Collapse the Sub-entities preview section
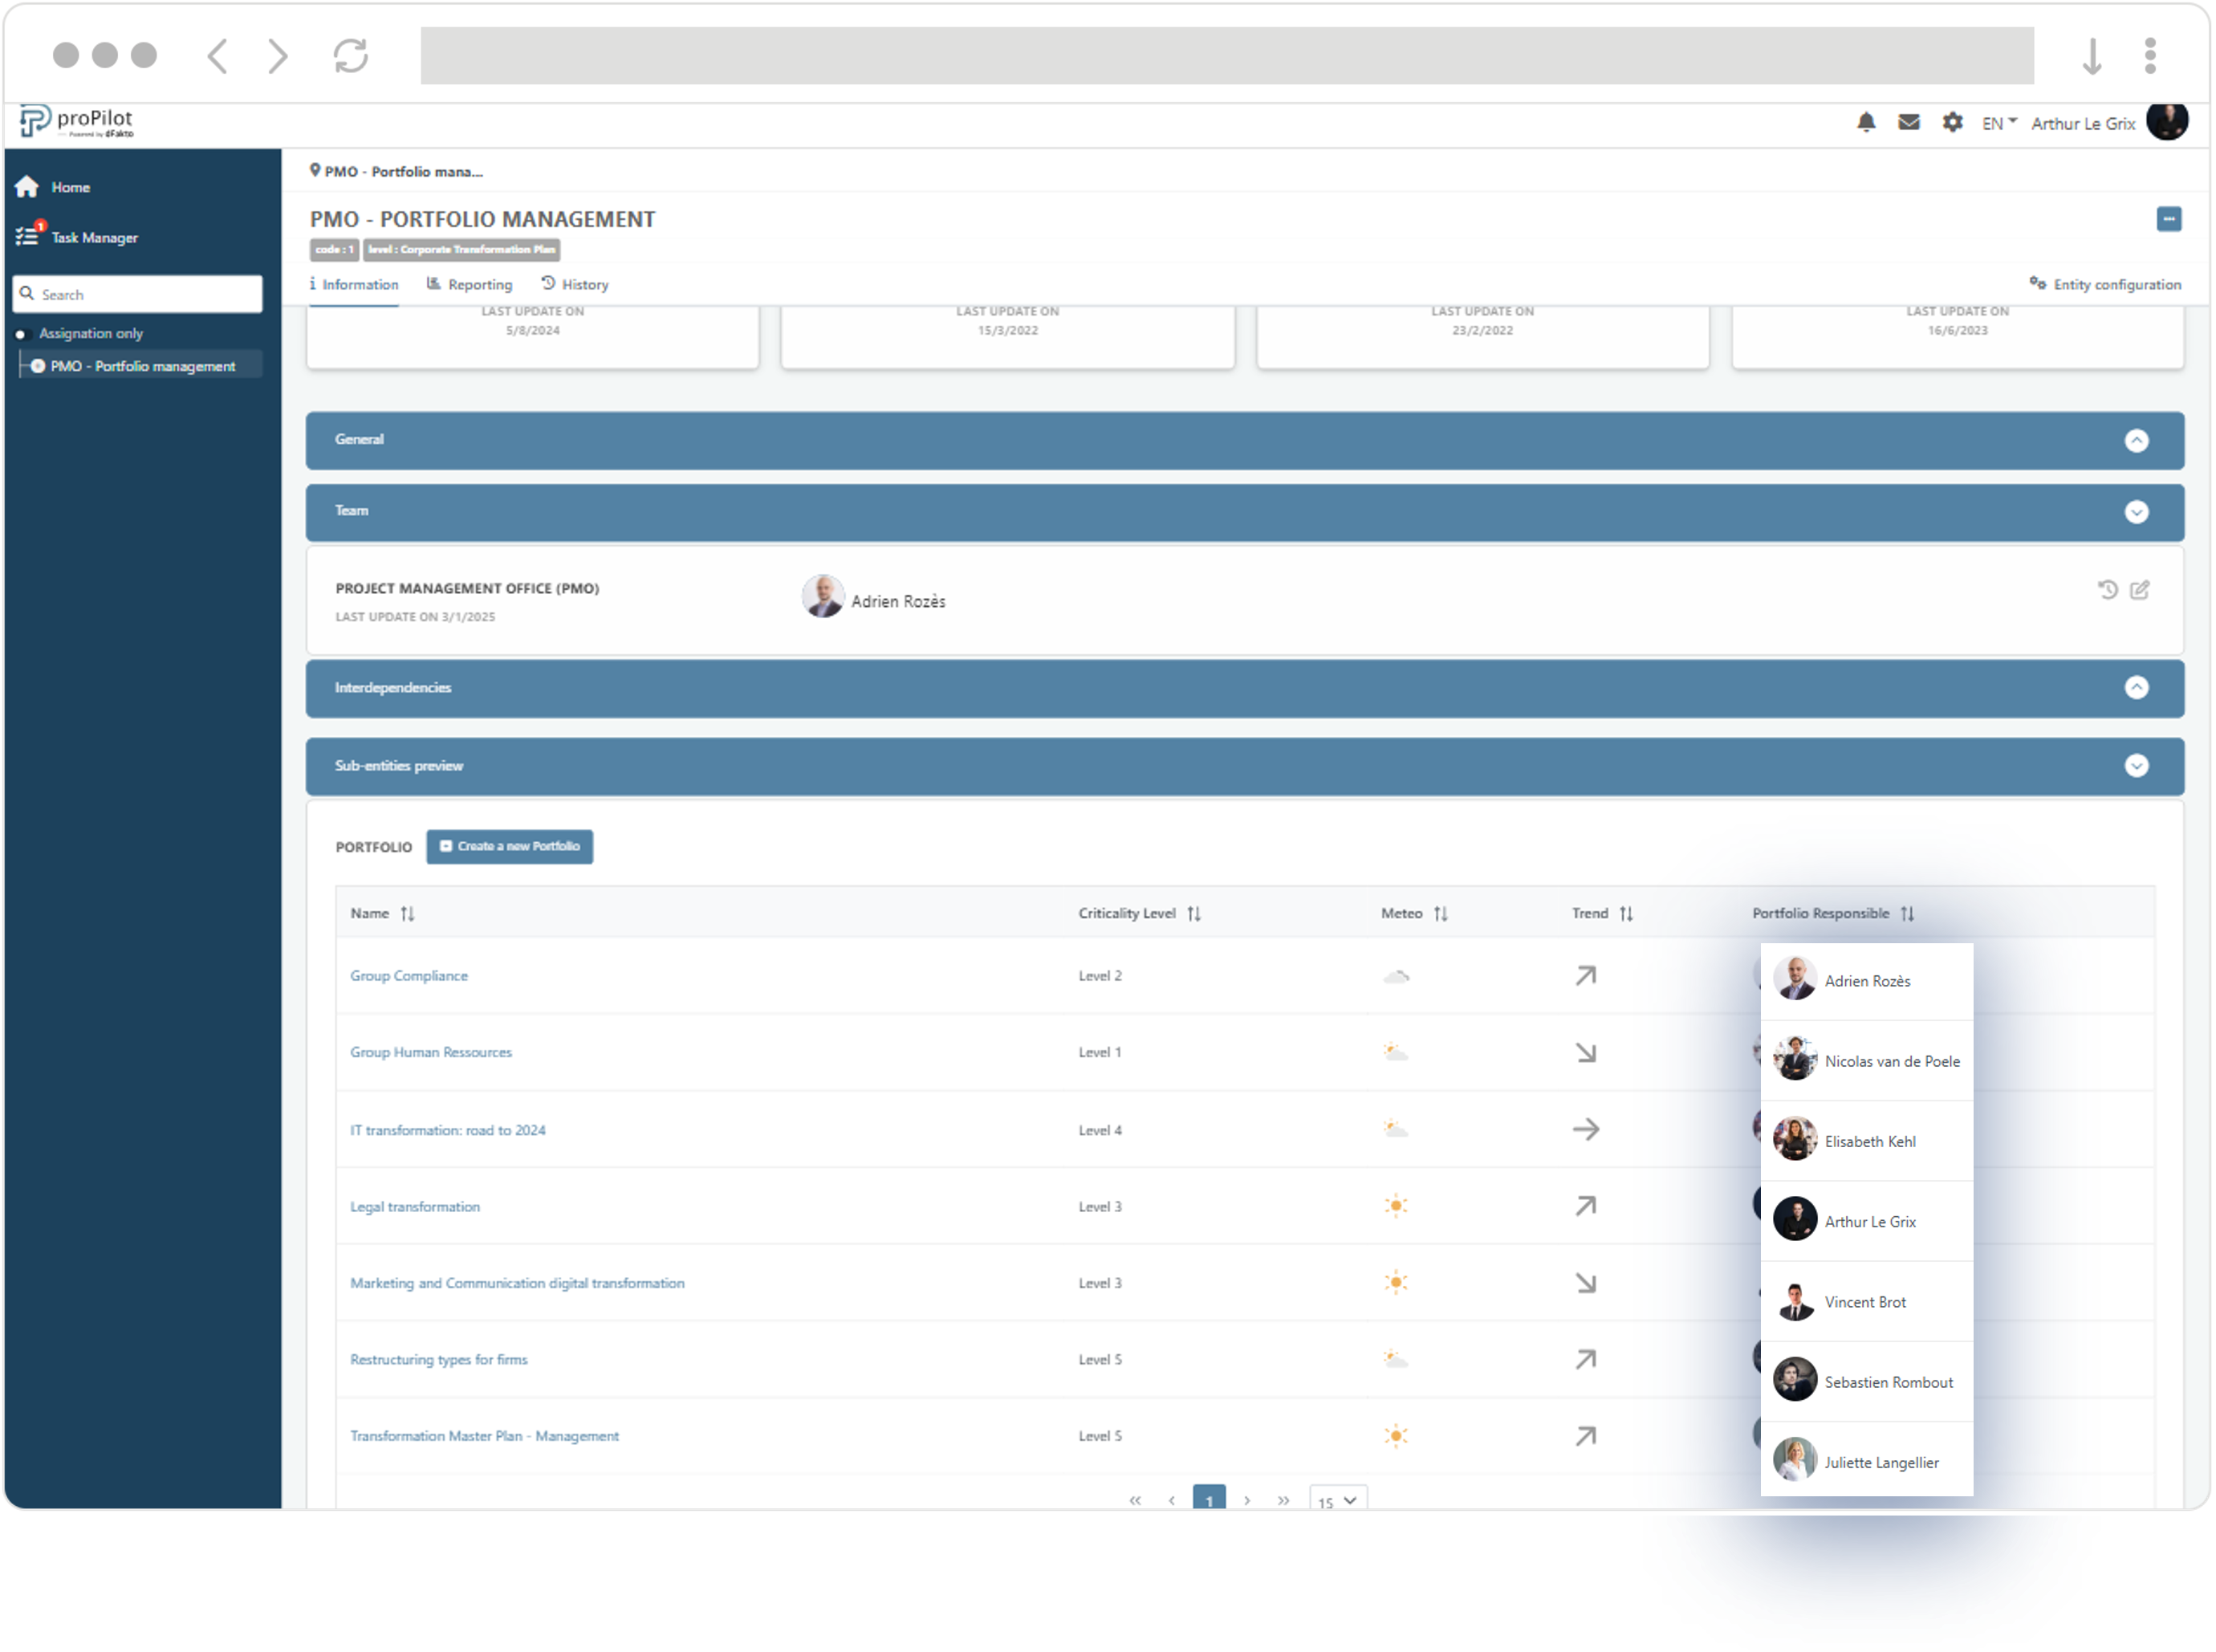The height and width of the screenshot is (1652, 2216). point(2136,766)
